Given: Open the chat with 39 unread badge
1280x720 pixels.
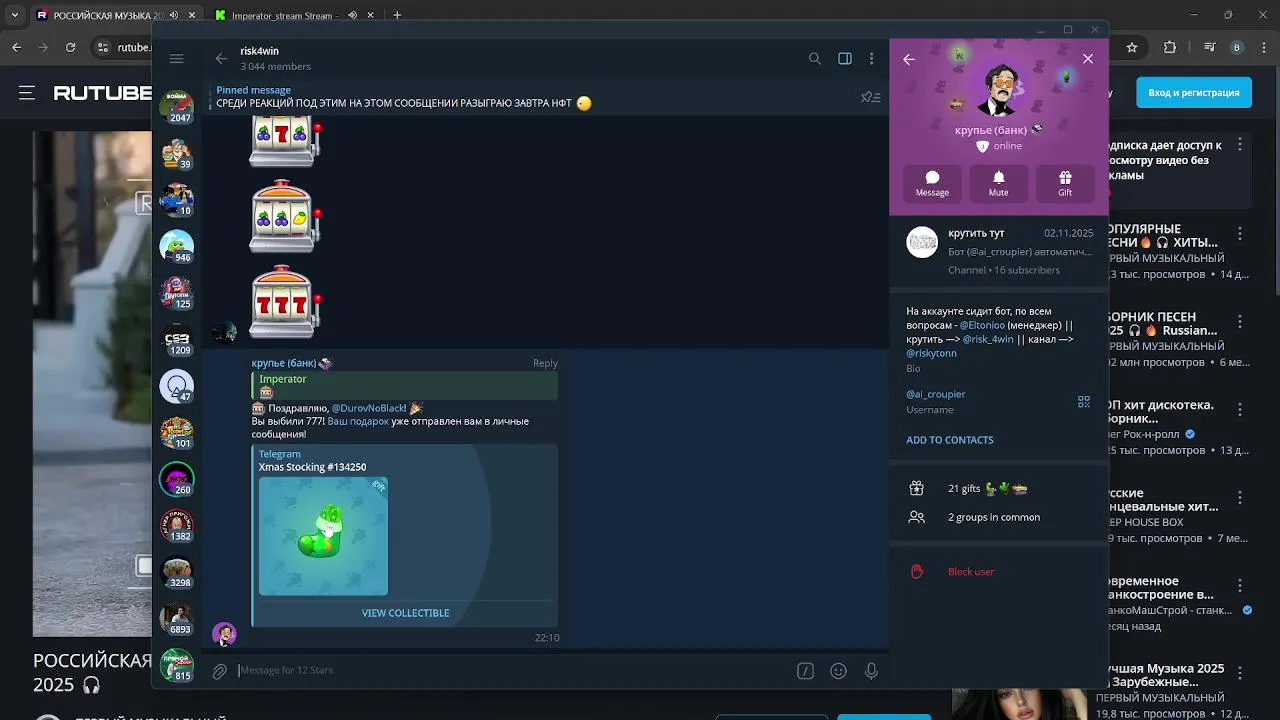Looking at the screenshot, I should (177, 154).
